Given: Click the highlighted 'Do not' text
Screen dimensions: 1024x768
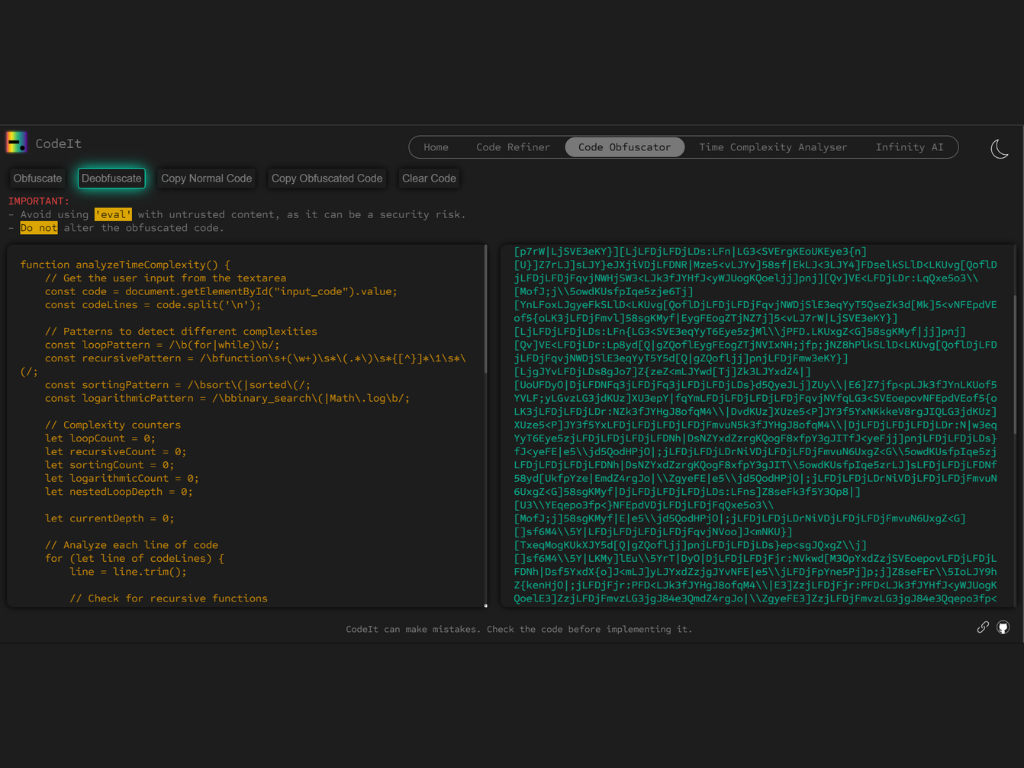Looking at the screenshot, I should tap(39, 227).
